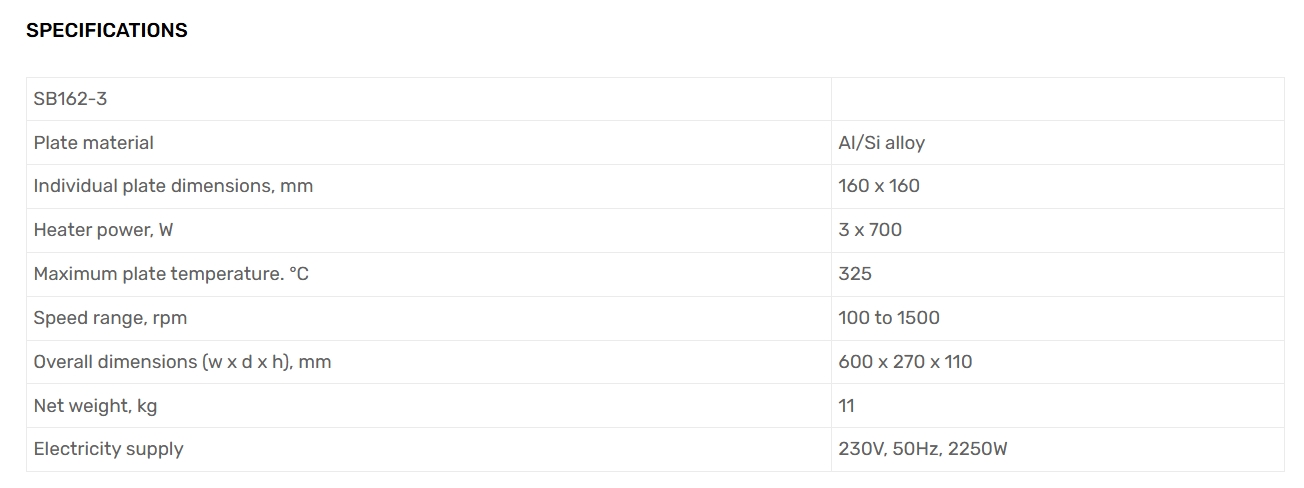Select the 160 x 160 value
Screen dimensions: 1304x488
879,186
